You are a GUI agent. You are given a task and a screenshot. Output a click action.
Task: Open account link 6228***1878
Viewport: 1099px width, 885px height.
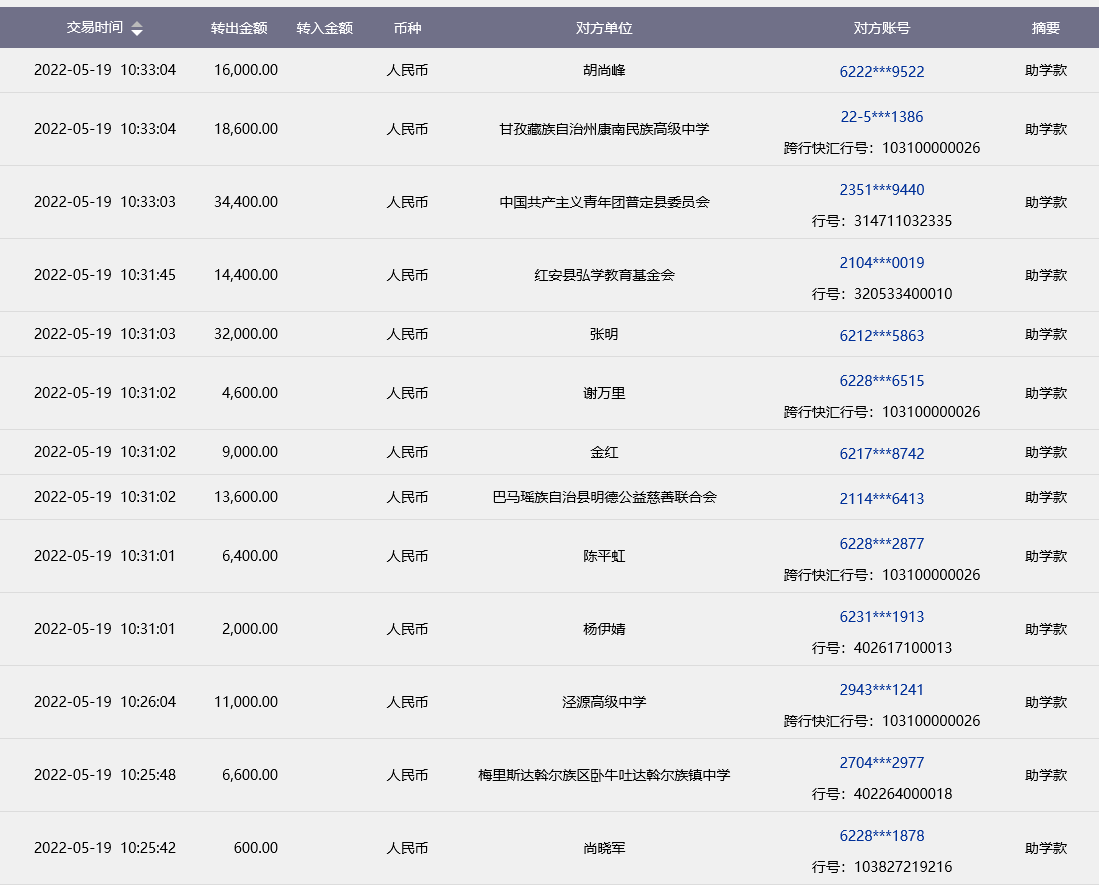pyautogui.click(x=881, y=836)
